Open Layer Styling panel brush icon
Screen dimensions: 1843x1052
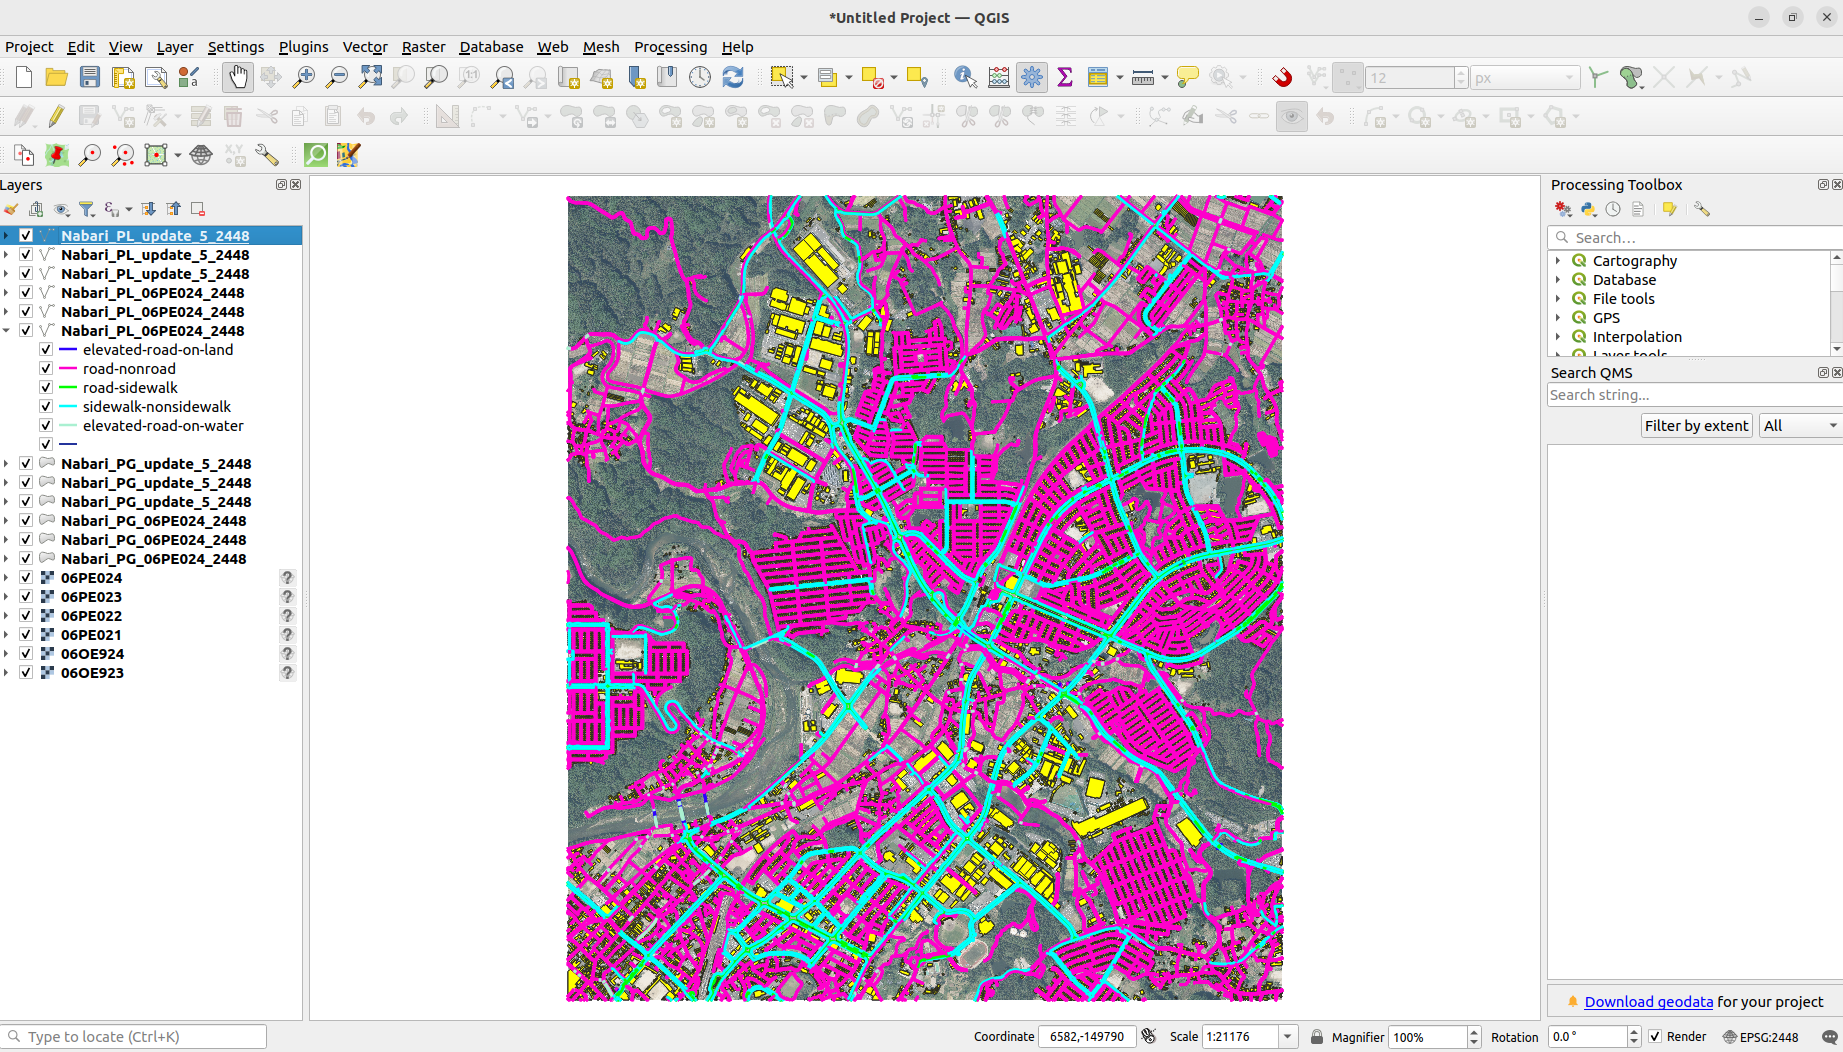coord(11,209)
